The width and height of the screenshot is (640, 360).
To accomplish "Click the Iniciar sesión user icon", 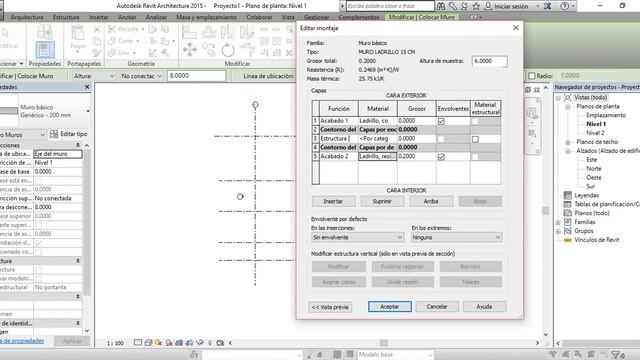I will click(x=488, y=6).
